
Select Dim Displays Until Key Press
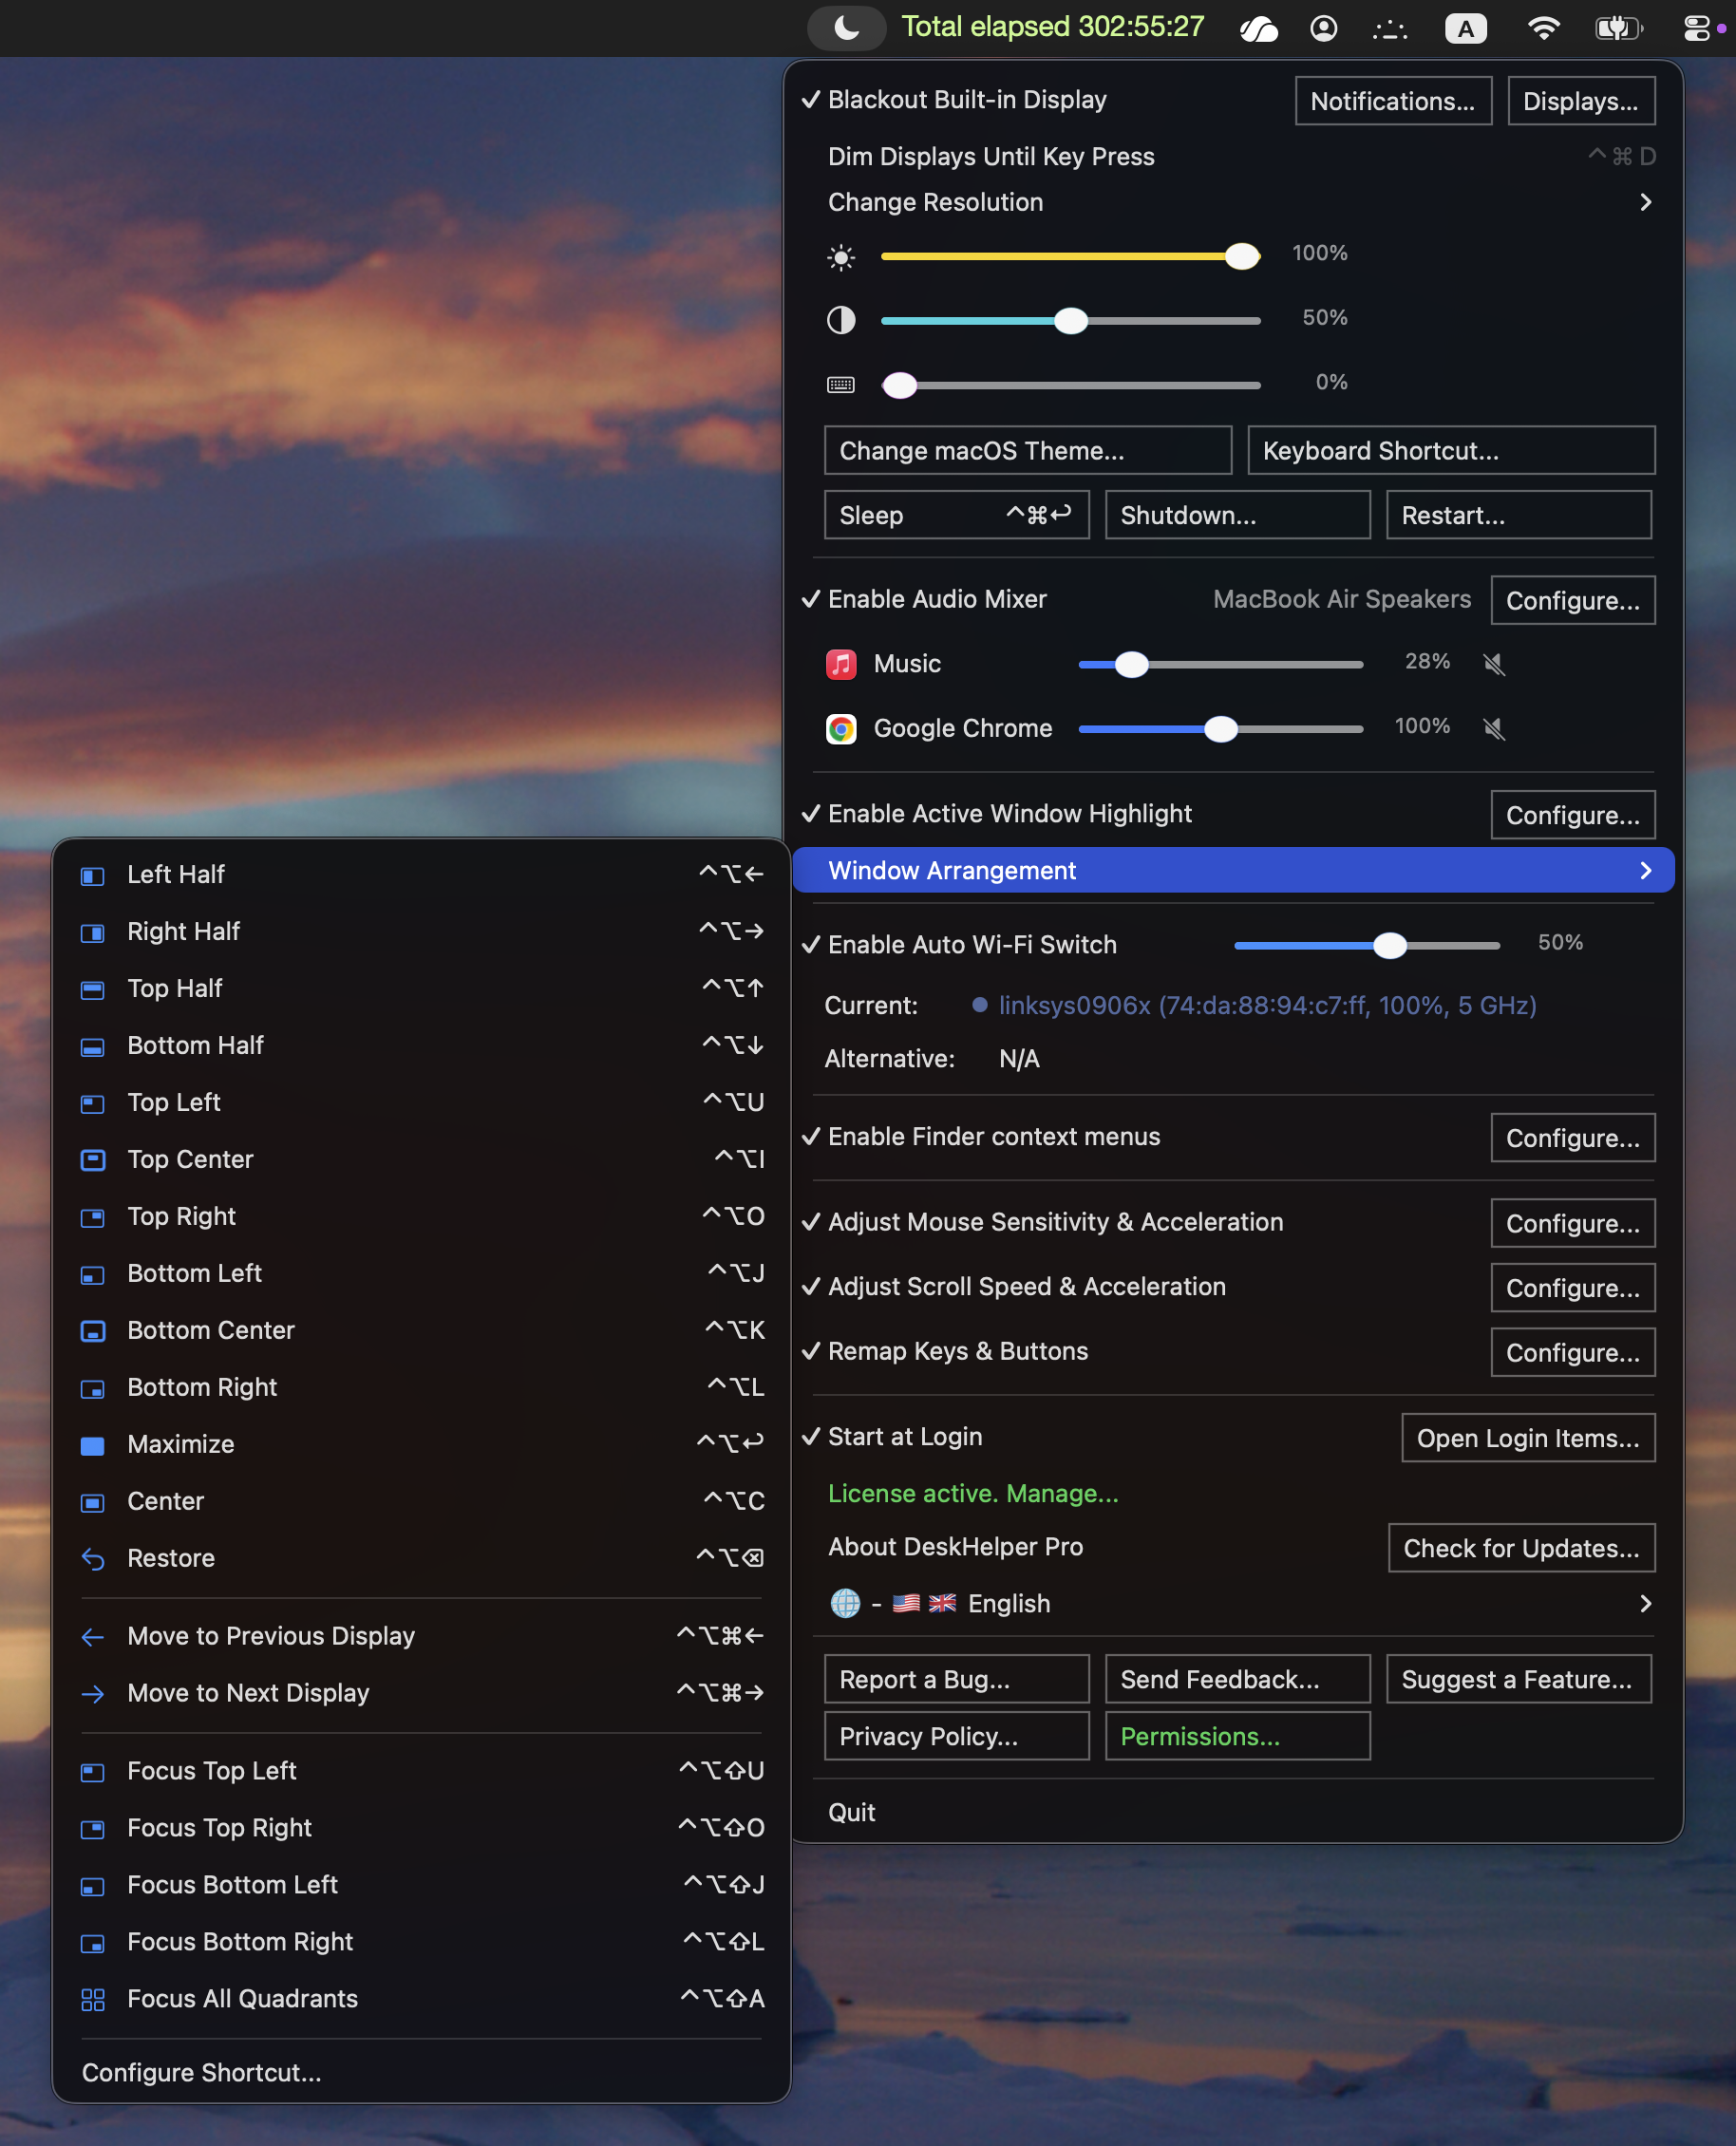1233,157
